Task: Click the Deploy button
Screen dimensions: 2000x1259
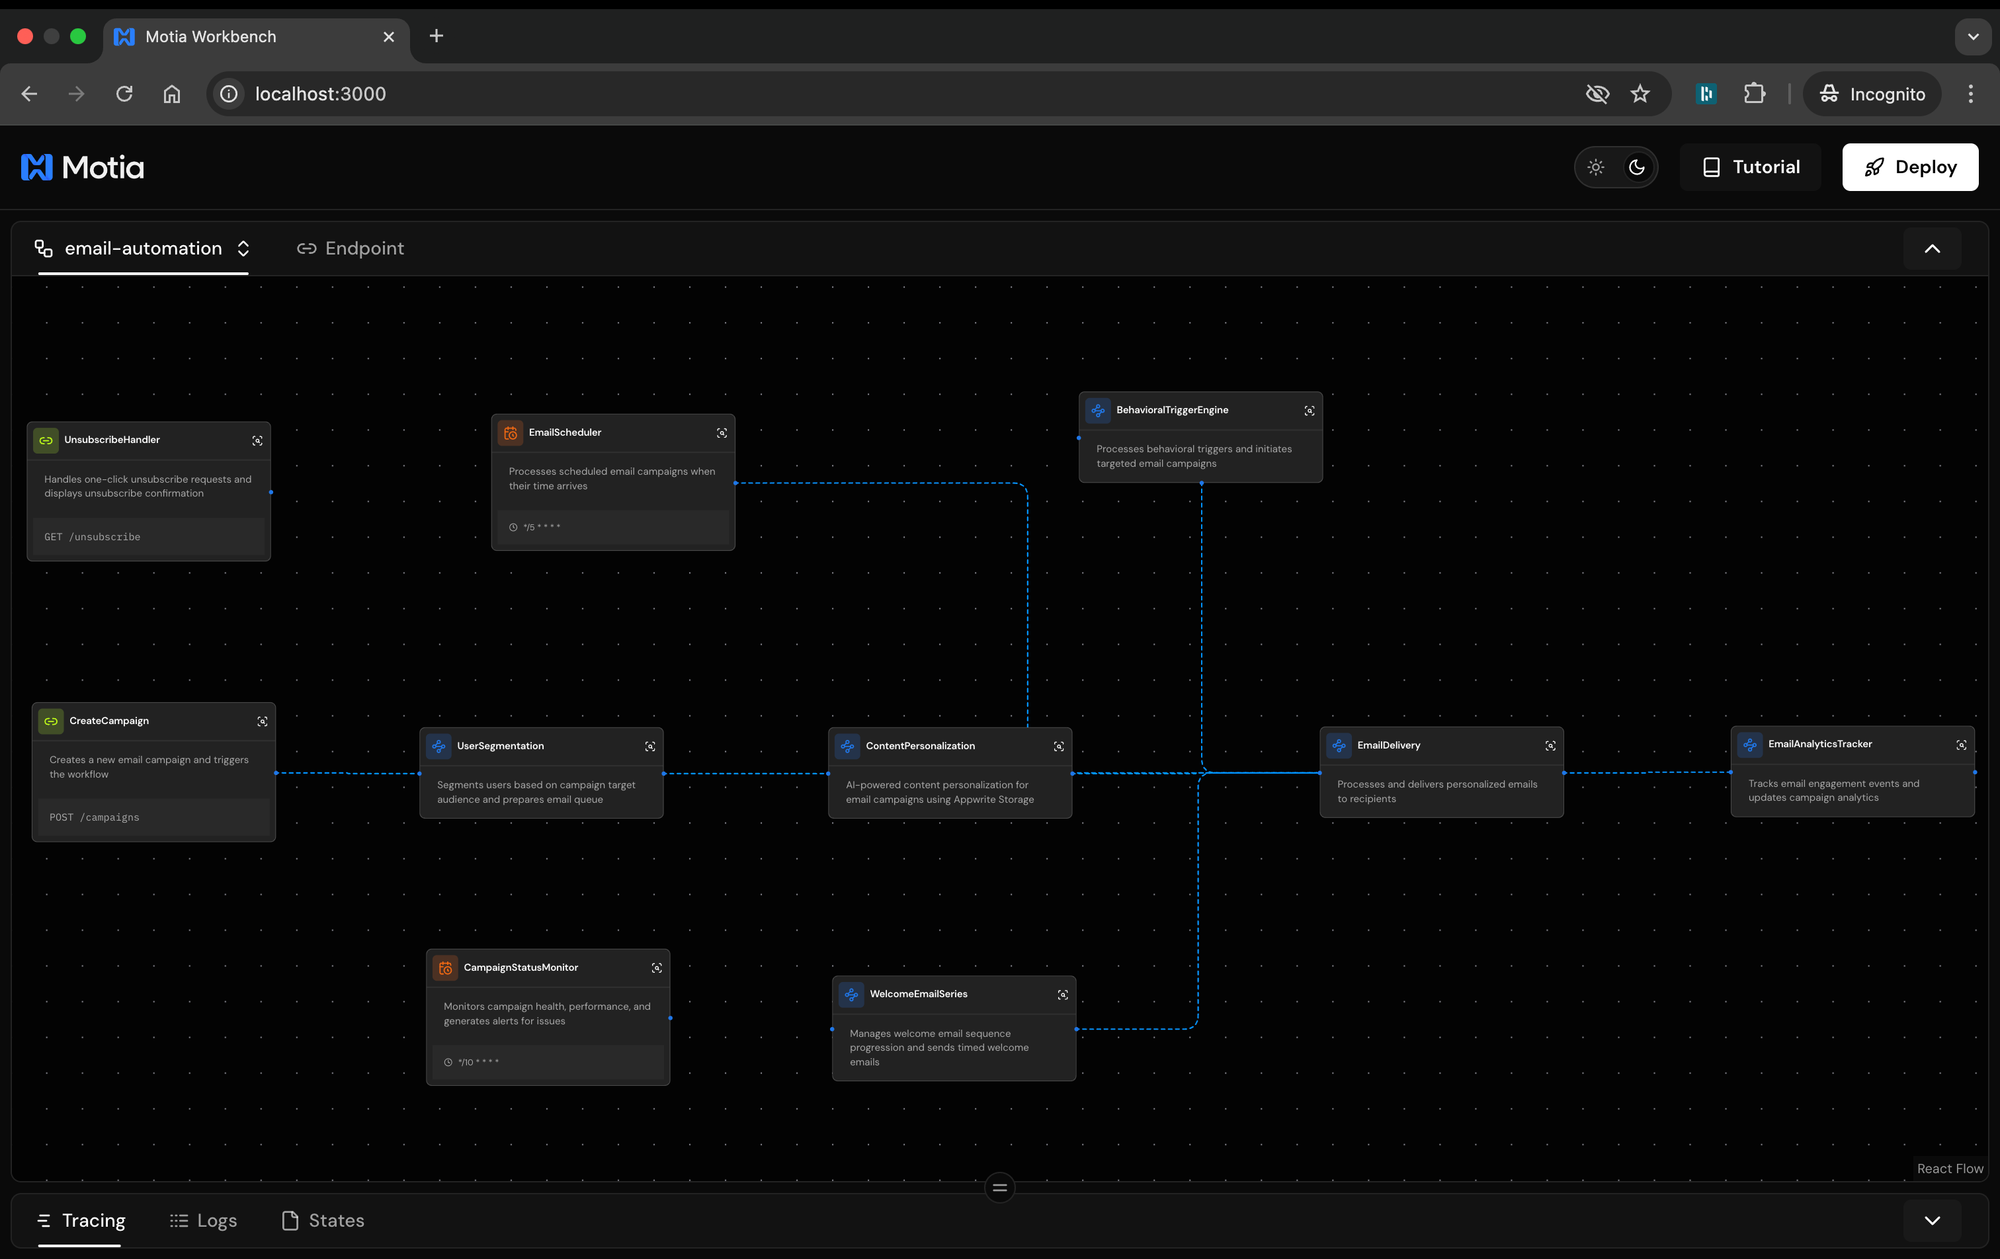Action: (1910, 167)
